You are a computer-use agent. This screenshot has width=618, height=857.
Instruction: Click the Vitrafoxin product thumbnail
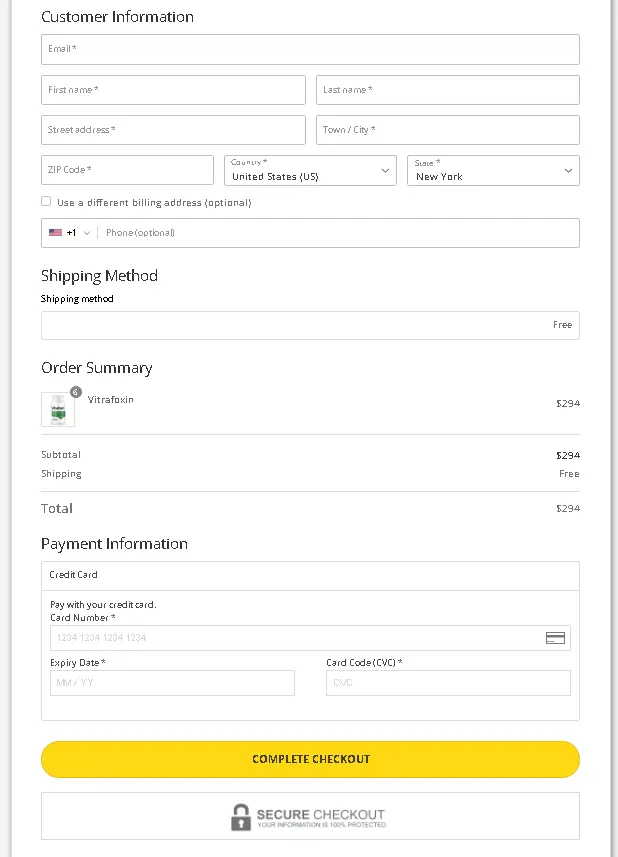[x=57, y=409]
